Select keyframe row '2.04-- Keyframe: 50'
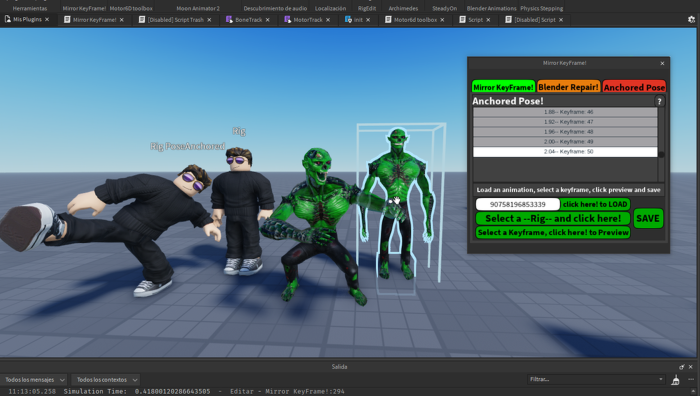 [565, 152]
